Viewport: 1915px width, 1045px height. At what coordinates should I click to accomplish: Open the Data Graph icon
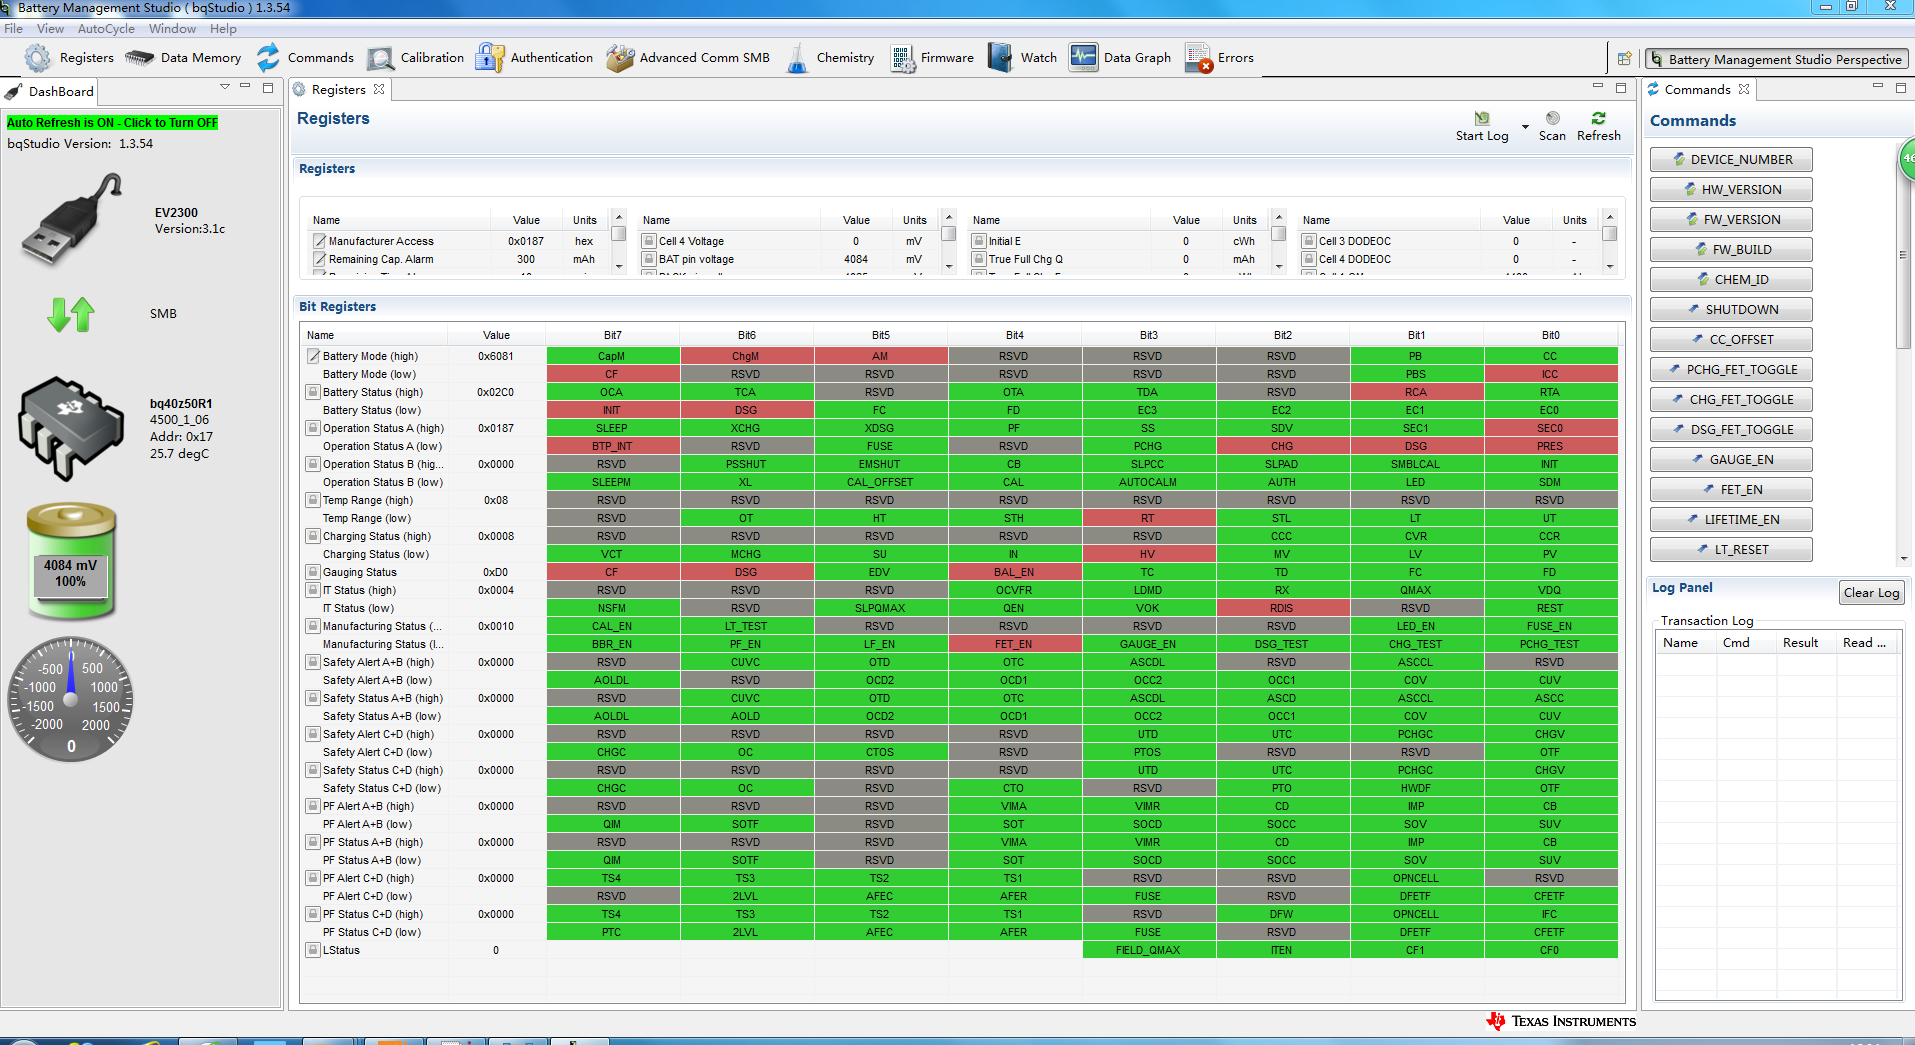tap(1083, 58)
